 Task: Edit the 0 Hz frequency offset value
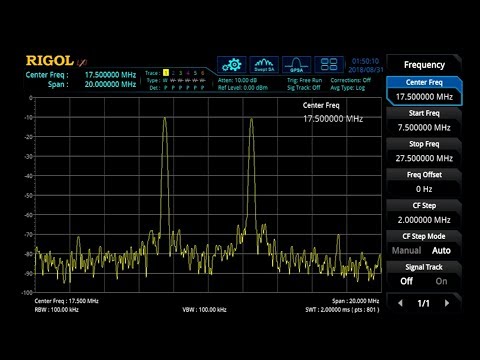[x=424, y=189]
